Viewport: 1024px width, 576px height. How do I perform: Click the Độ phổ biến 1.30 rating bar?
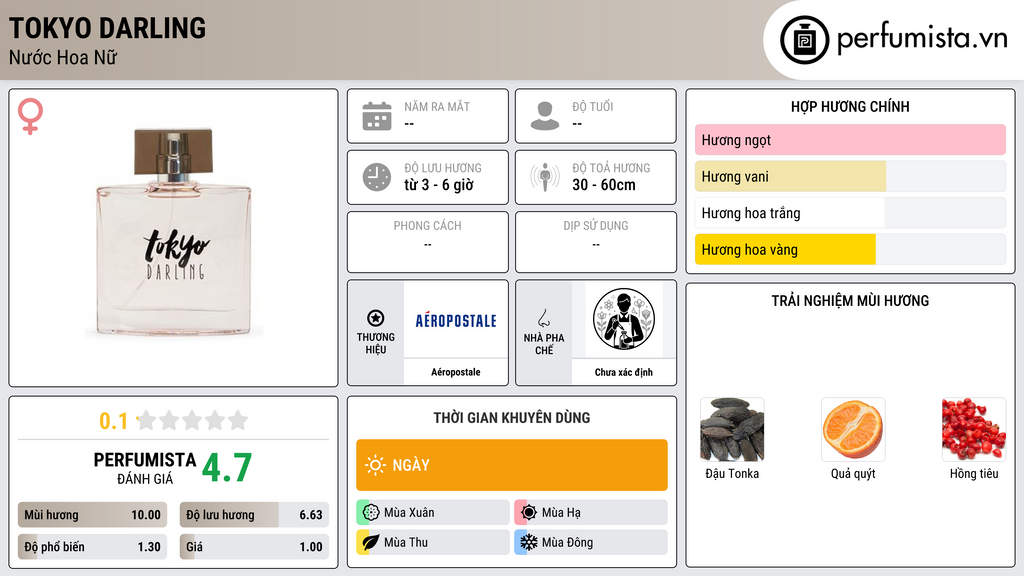pos(92,547)
